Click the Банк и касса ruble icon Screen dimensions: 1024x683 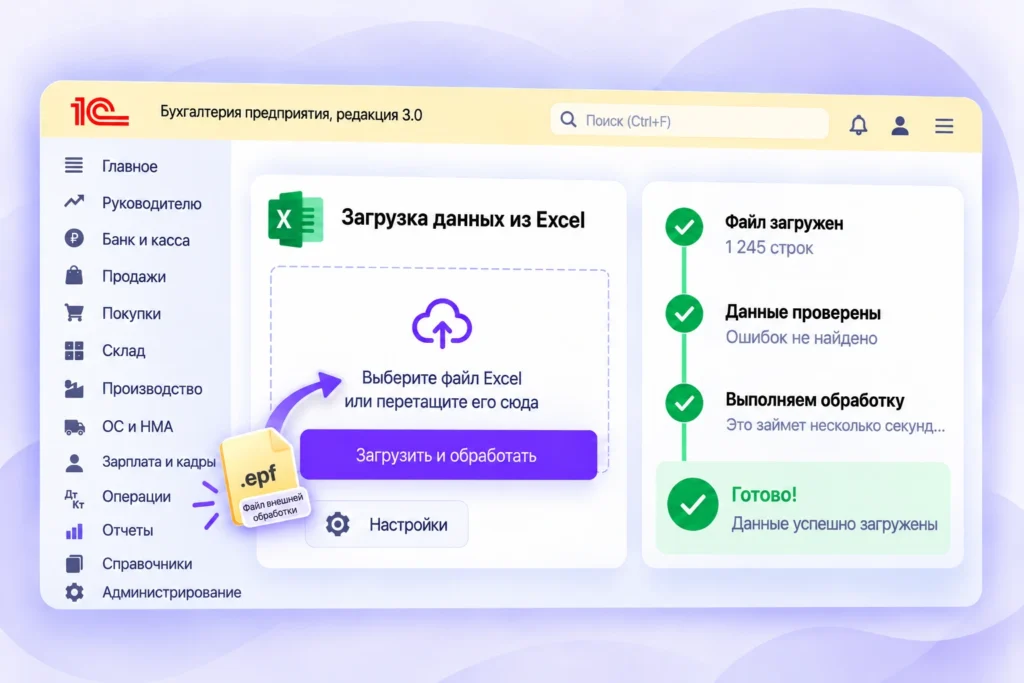pos(74,238)
